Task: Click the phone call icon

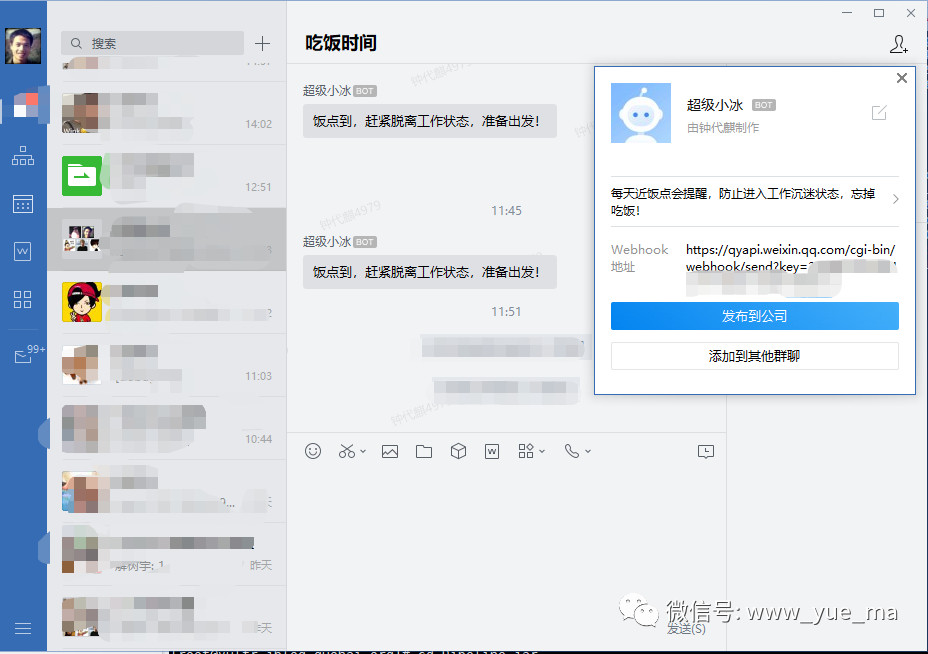Action: 572,452
